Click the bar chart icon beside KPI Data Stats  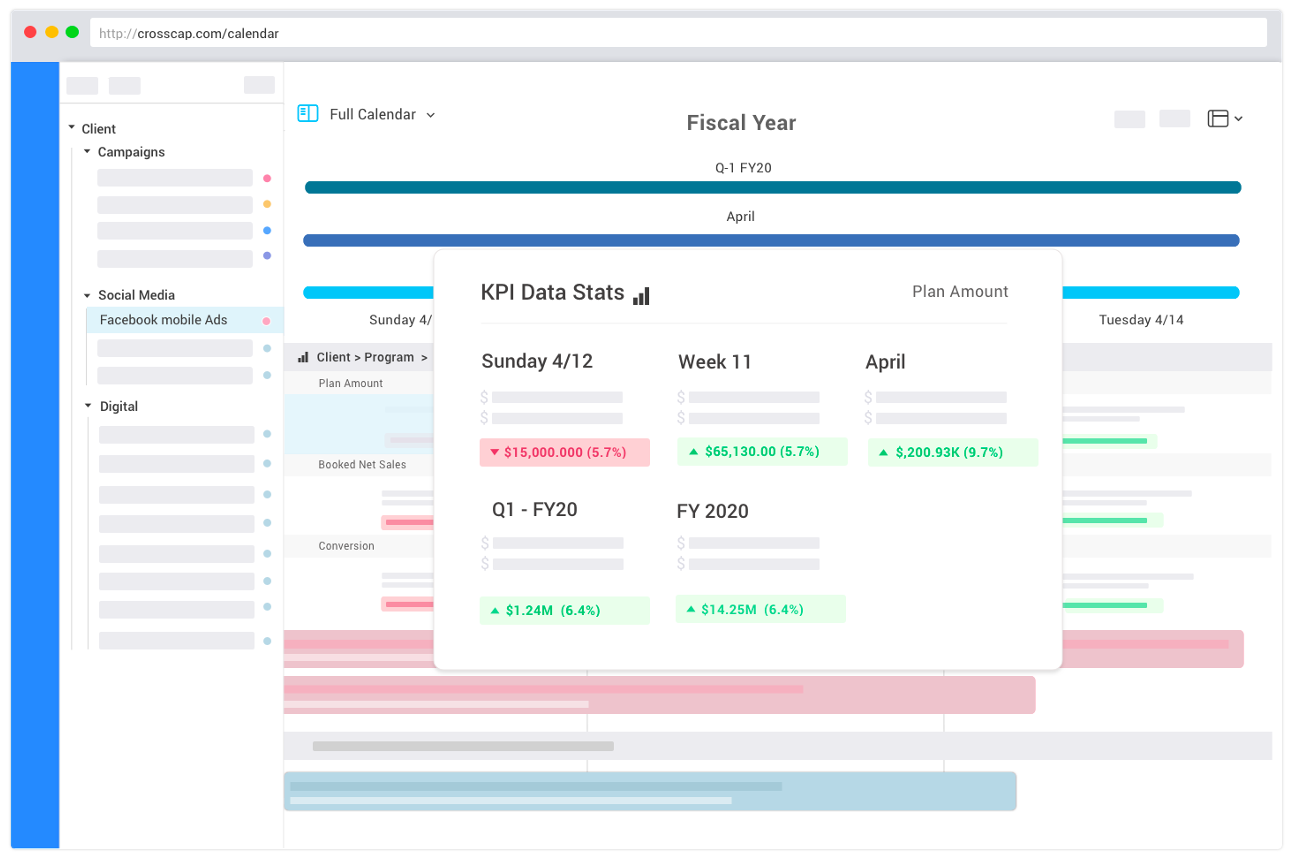(641, 295)
